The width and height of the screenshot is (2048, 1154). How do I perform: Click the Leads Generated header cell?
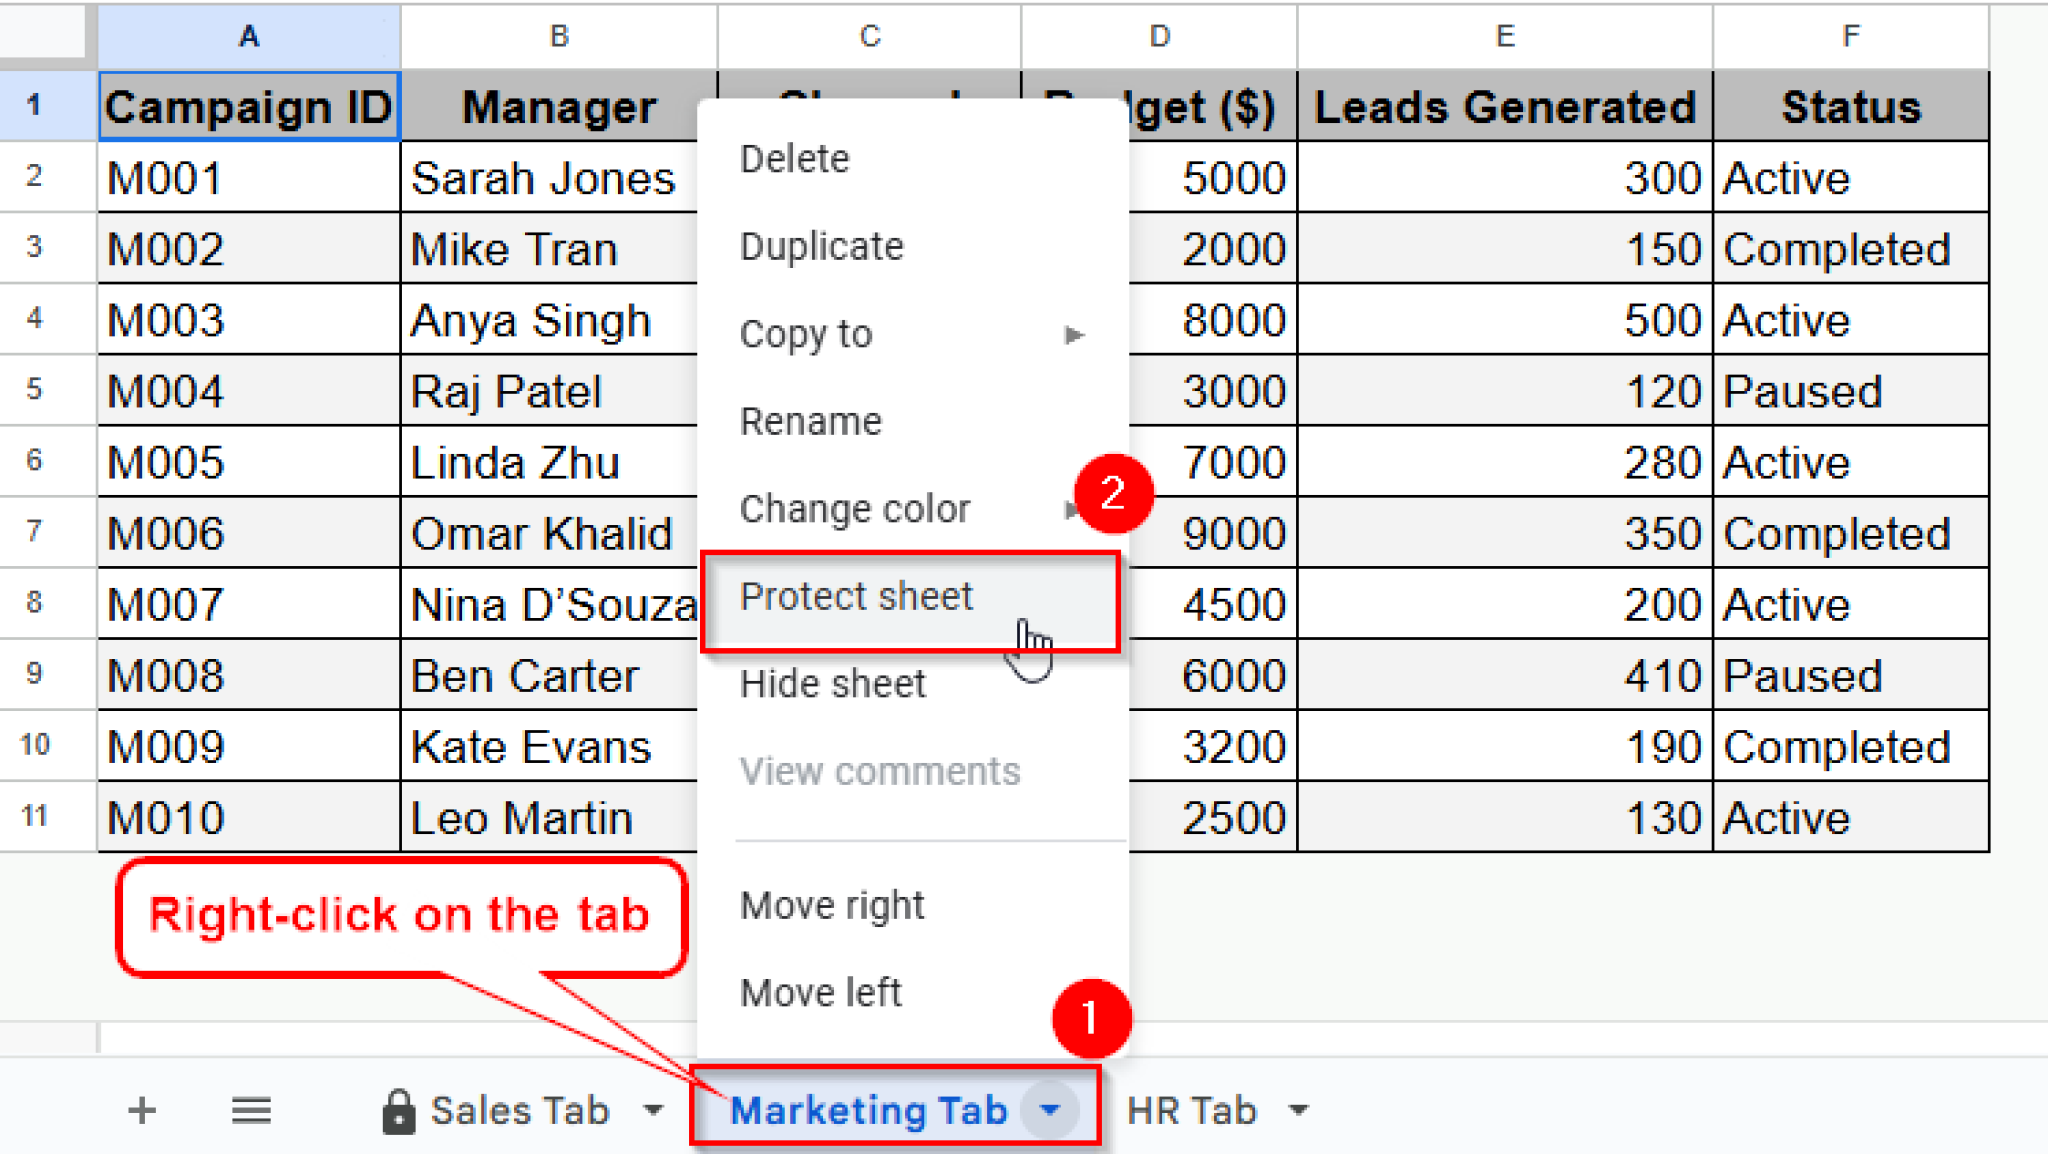(x=1505, y=106)
